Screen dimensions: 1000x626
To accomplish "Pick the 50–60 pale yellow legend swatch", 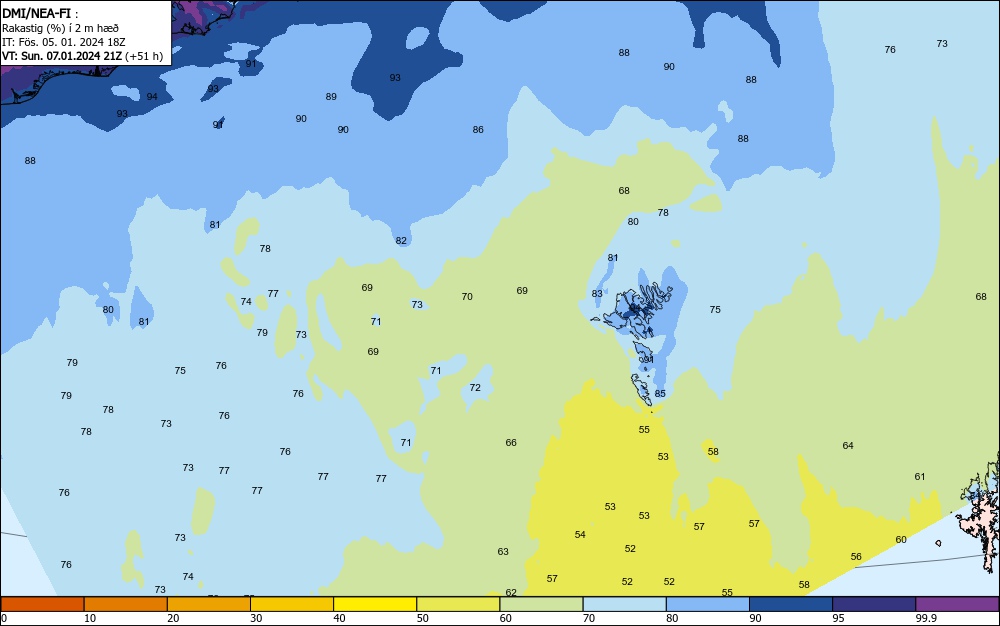I will 458,604.
